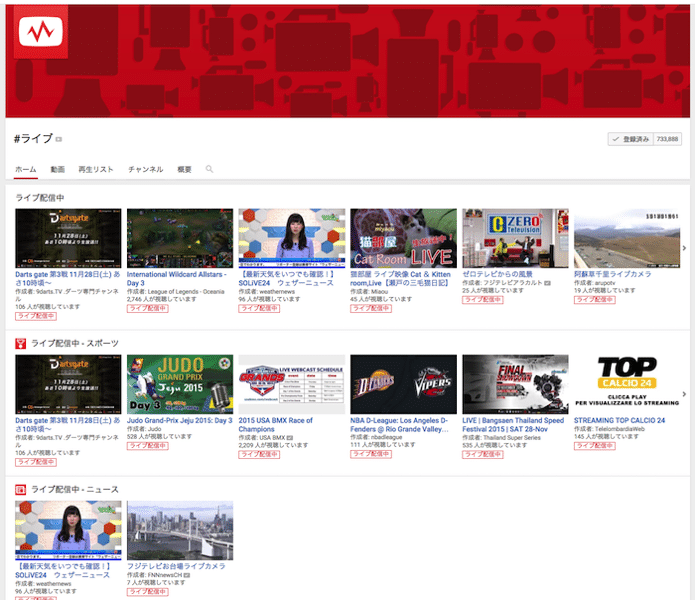Switch to the 動画 tab
This screenshot has width=695, height=600.
pos(58,169)
